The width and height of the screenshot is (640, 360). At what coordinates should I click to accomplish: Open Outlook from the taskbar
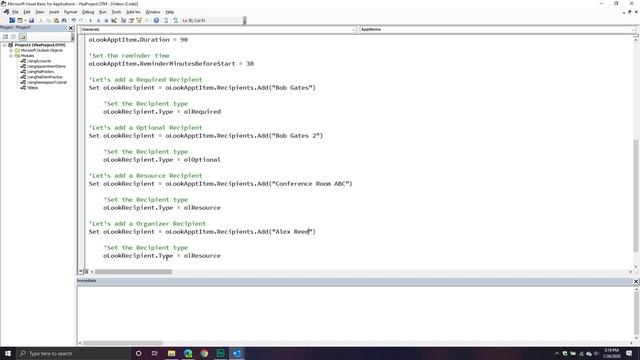pos(237,353)
